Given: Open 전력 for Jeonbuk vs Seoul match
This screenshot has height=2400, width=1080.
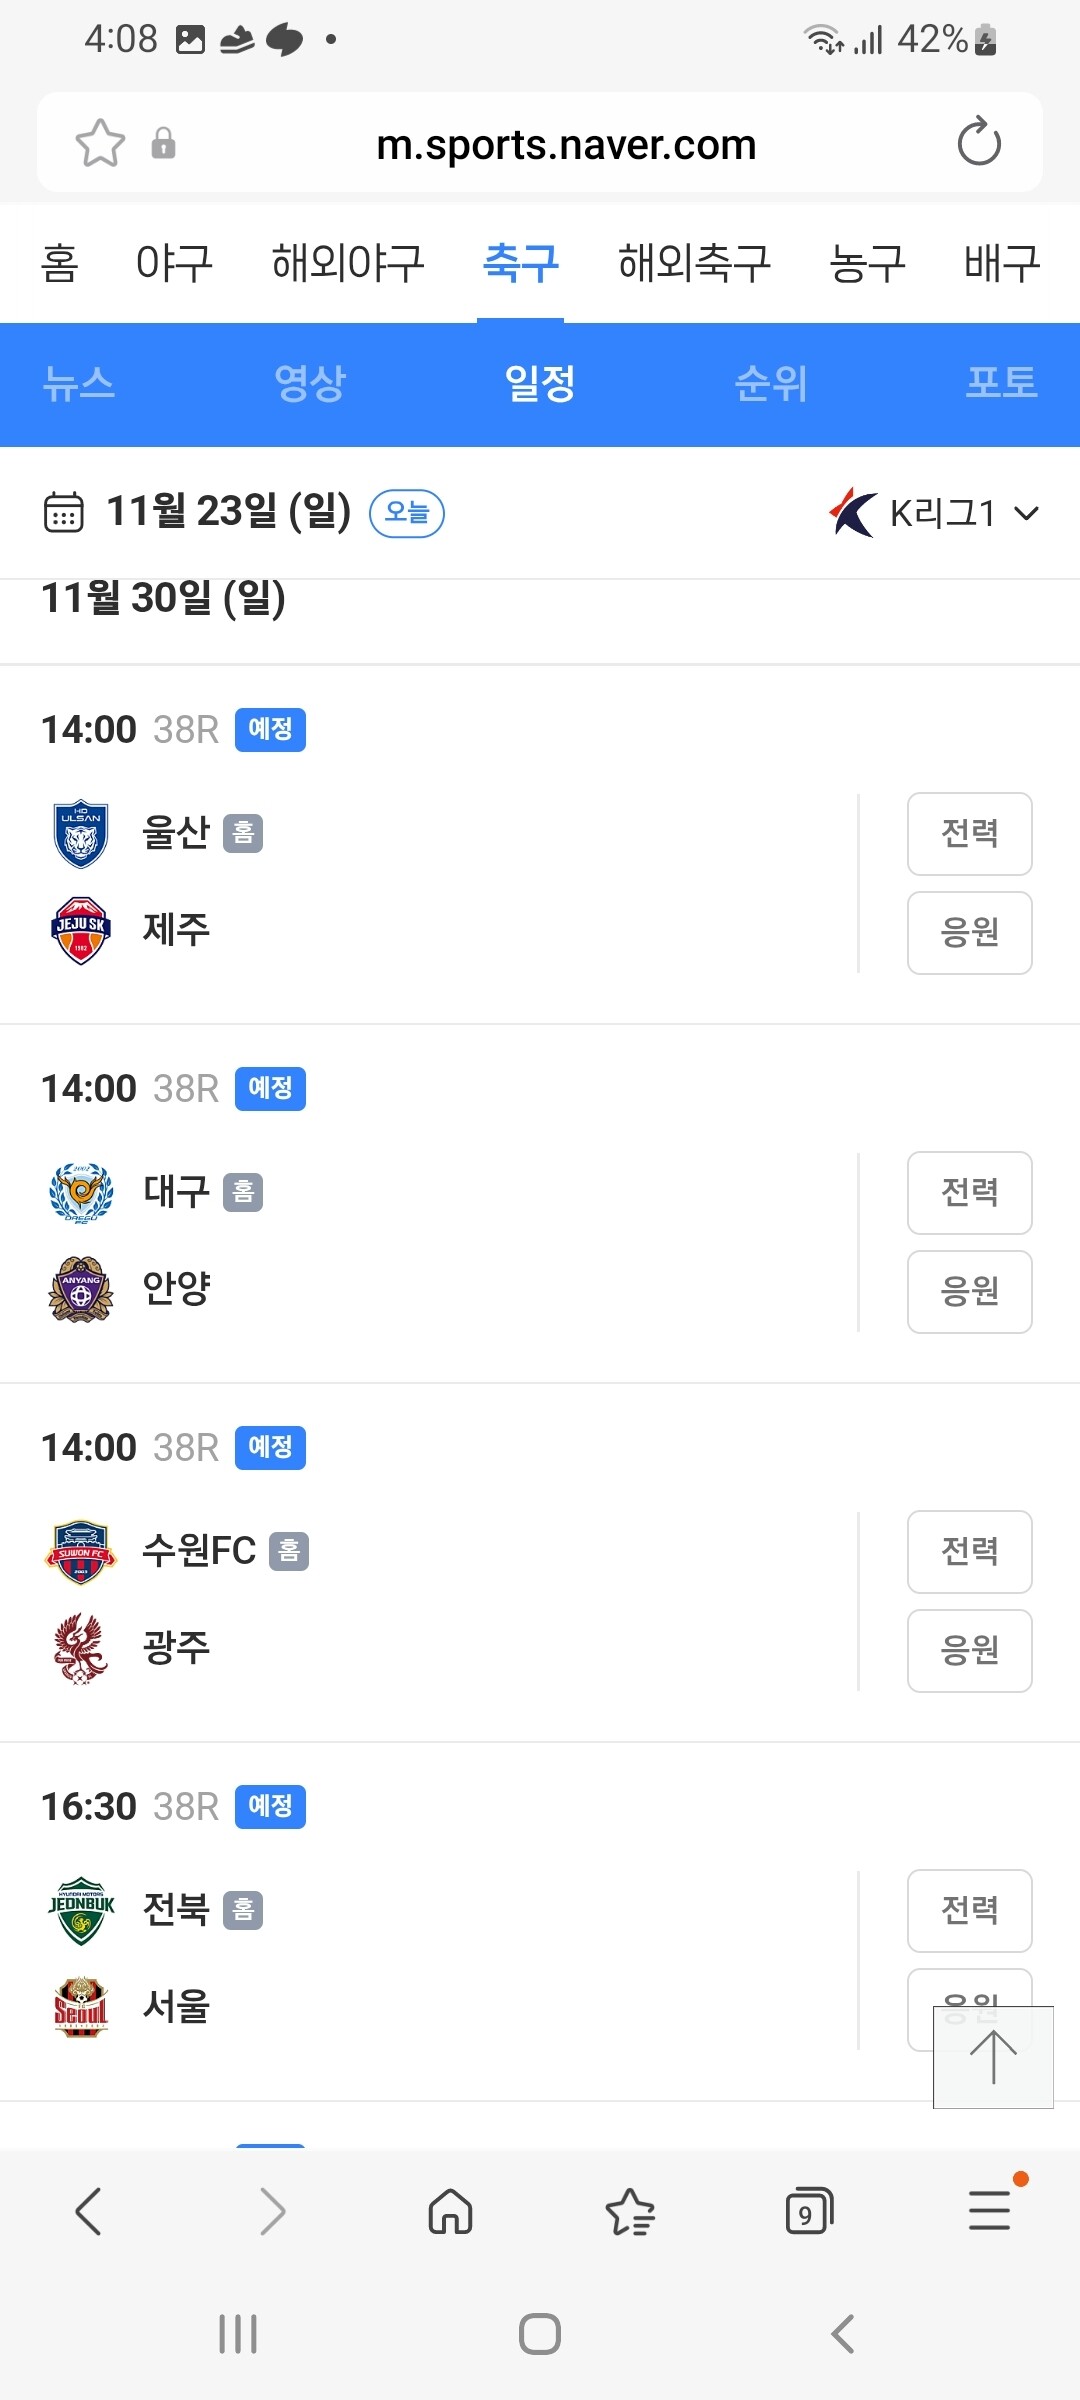Looking at the screenshot, I should [x=969, y=1910].
